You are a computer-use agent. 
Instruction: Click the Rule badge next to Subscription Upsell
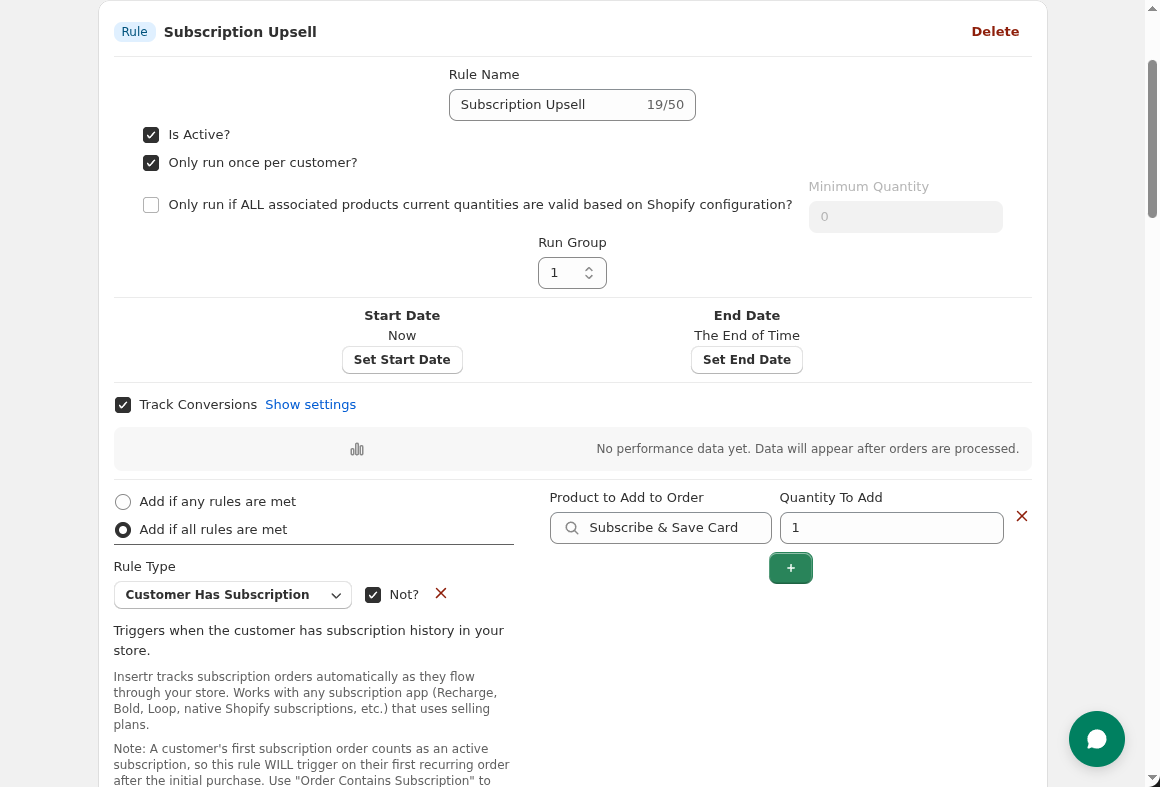134,31
